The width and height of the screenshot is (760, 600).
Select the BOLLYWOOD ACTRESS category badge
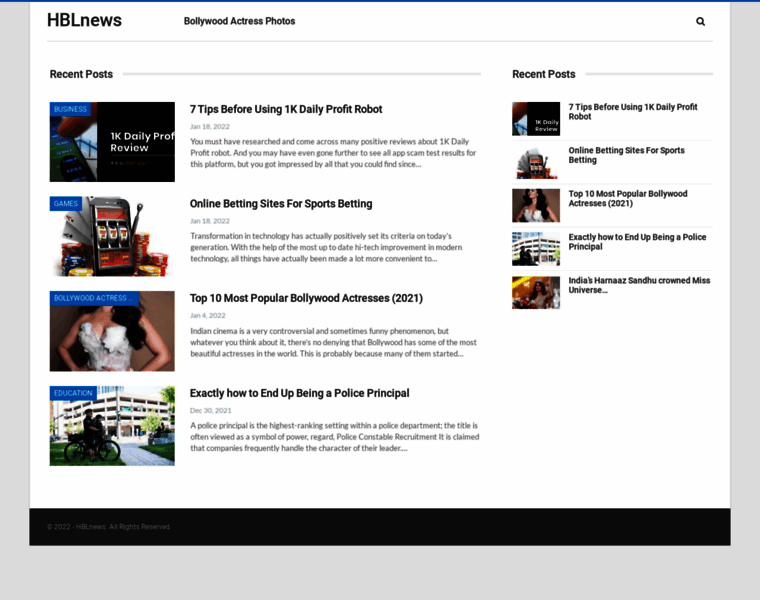(x=90, y=298)
